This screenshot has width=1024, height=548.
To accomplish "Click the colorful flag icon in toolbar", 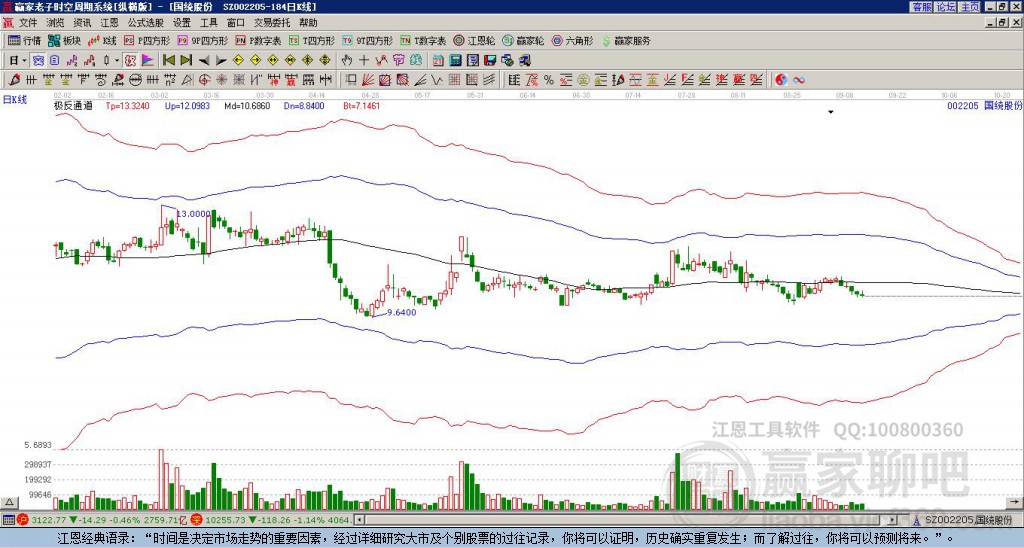I will [x=148, y=61].
